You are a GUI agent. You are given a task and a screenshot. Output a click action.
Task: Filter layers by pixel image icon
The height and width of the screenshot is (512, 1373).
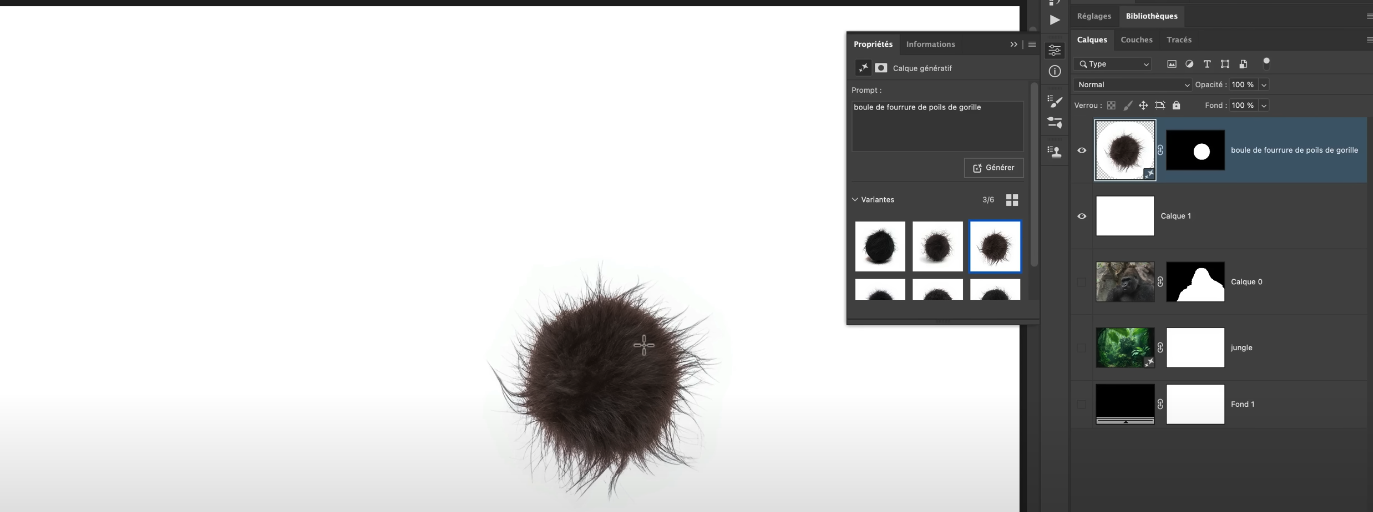[x=1172, y=64]
